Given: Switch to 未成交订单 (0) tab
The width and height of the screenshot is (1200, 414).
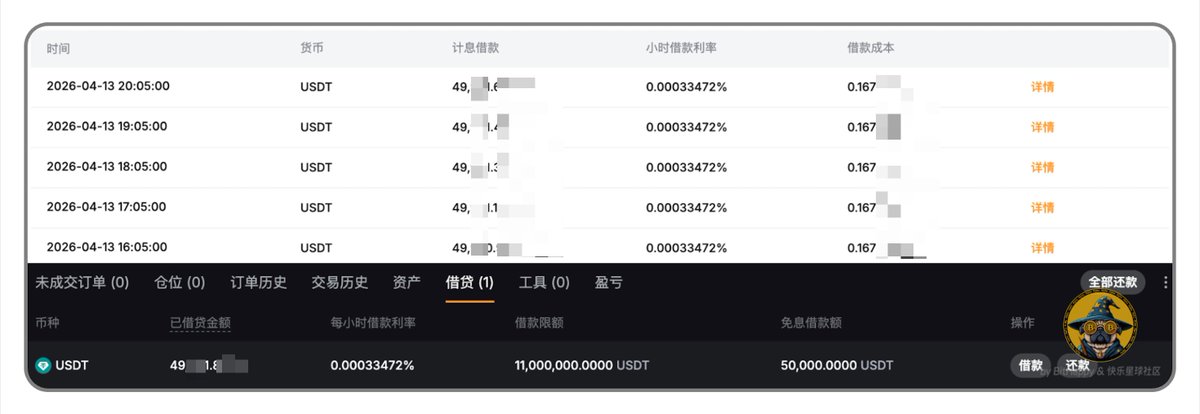Looking at the screenshot, I should coord(82,283).
